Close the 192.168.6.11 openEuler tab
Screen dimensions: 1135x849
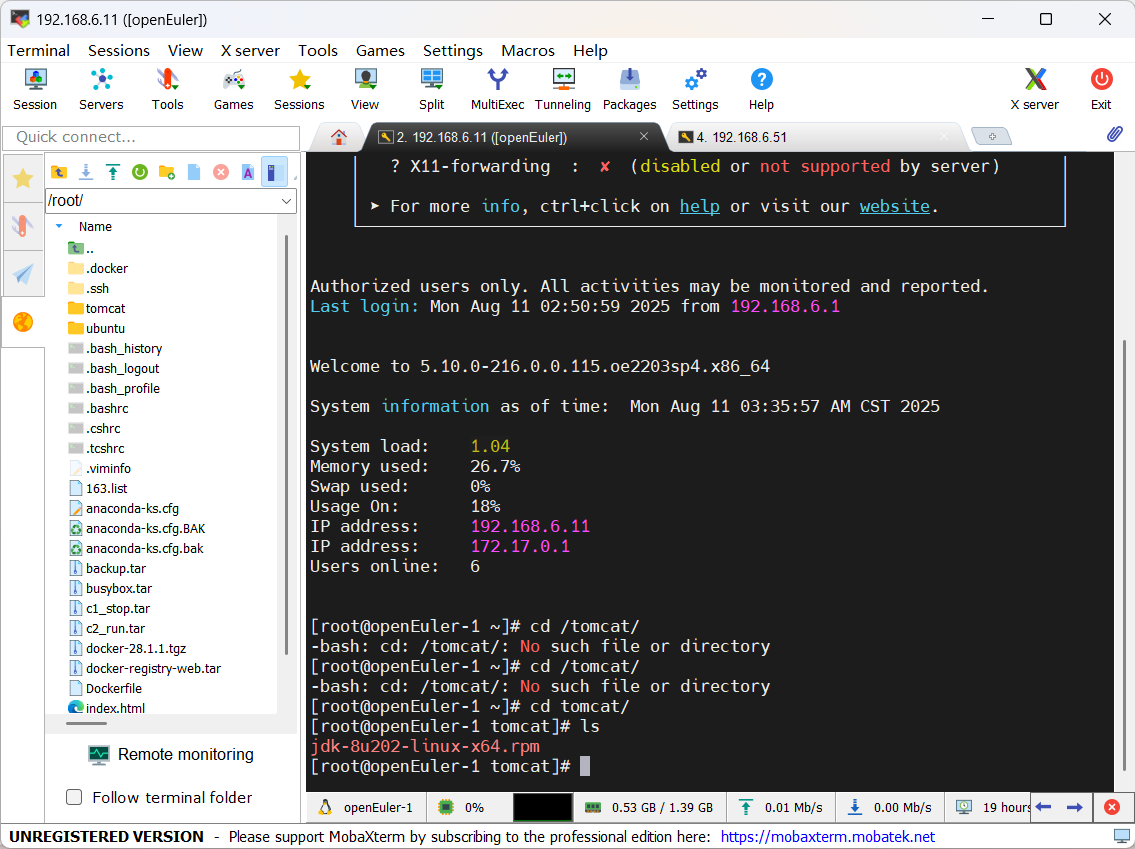click(644, 136)
